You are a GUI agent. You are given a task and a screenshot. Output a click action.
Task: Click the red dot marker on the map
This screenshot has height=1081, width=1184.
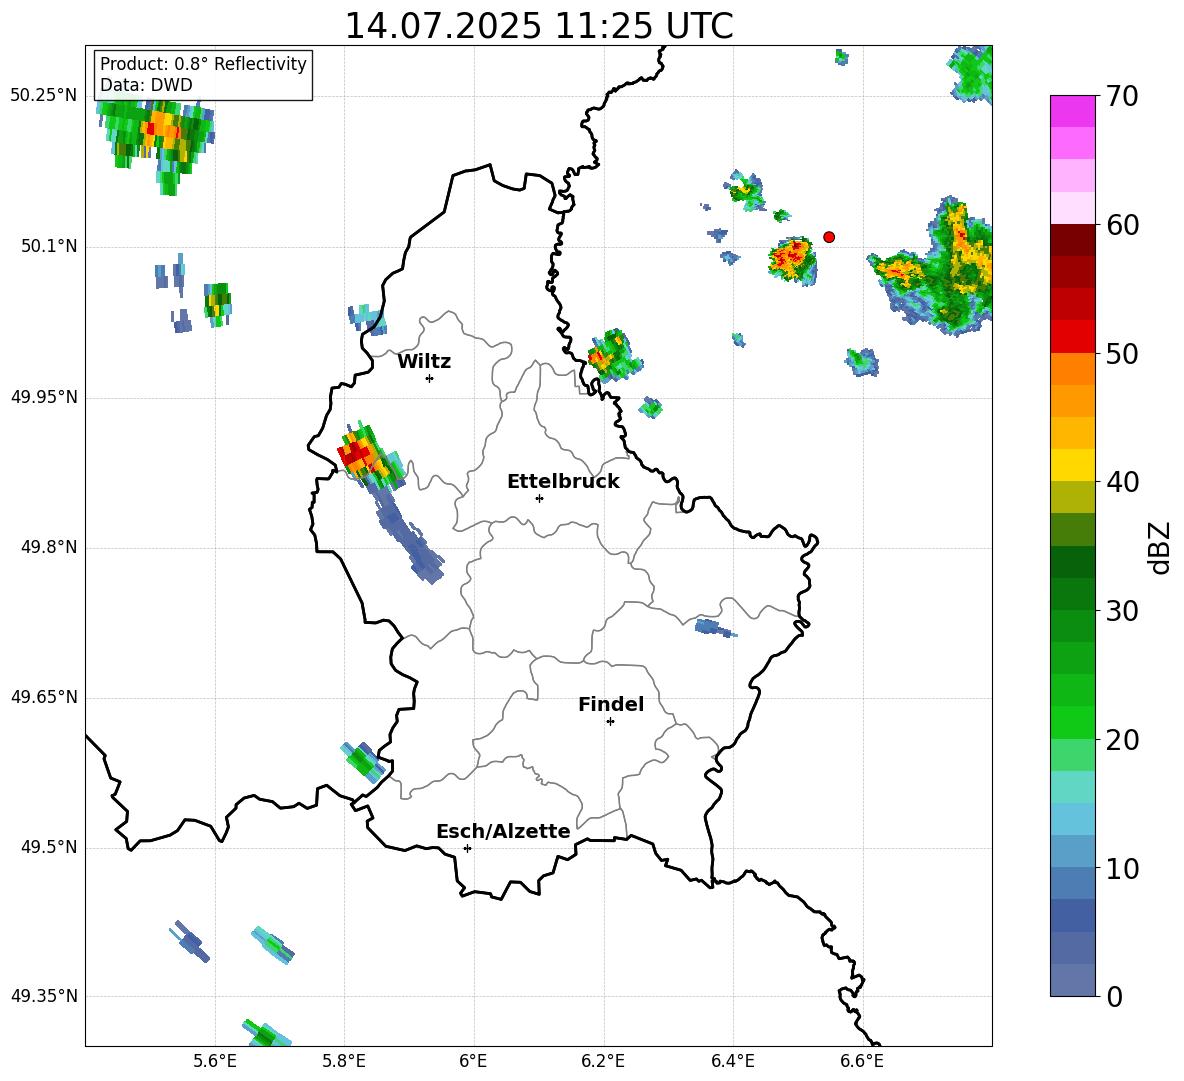(828, 237)
